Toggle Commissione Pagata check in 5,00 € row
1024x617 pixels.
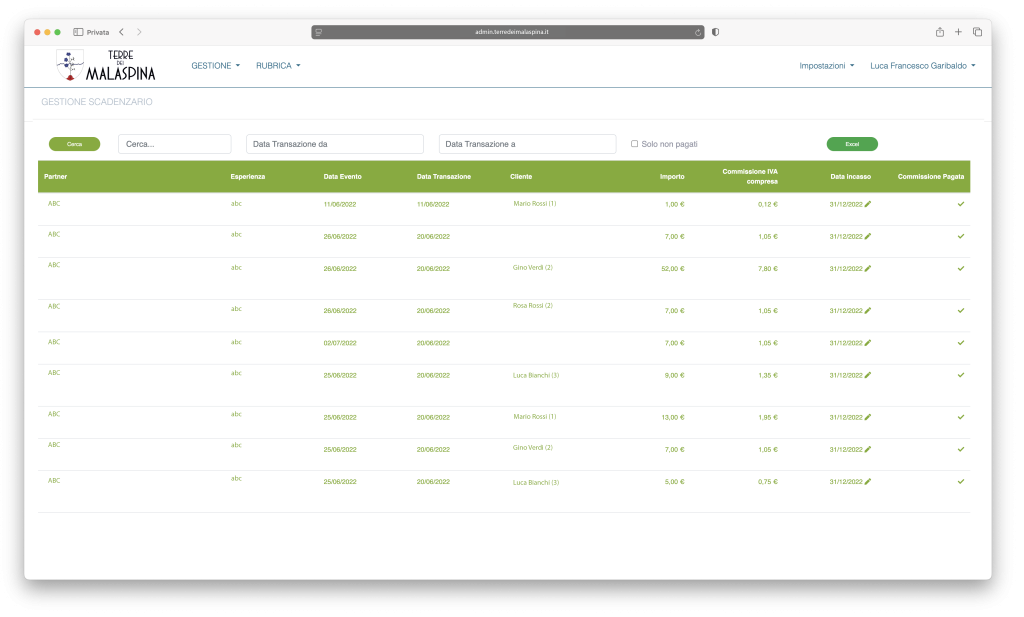point(961,482)
